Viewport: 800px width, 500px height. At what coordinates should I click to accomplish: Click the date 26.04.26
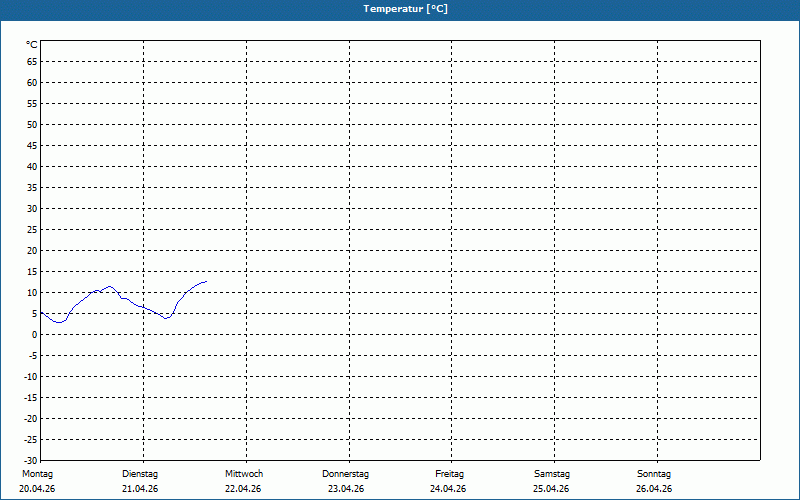click(x=654, y=489)
